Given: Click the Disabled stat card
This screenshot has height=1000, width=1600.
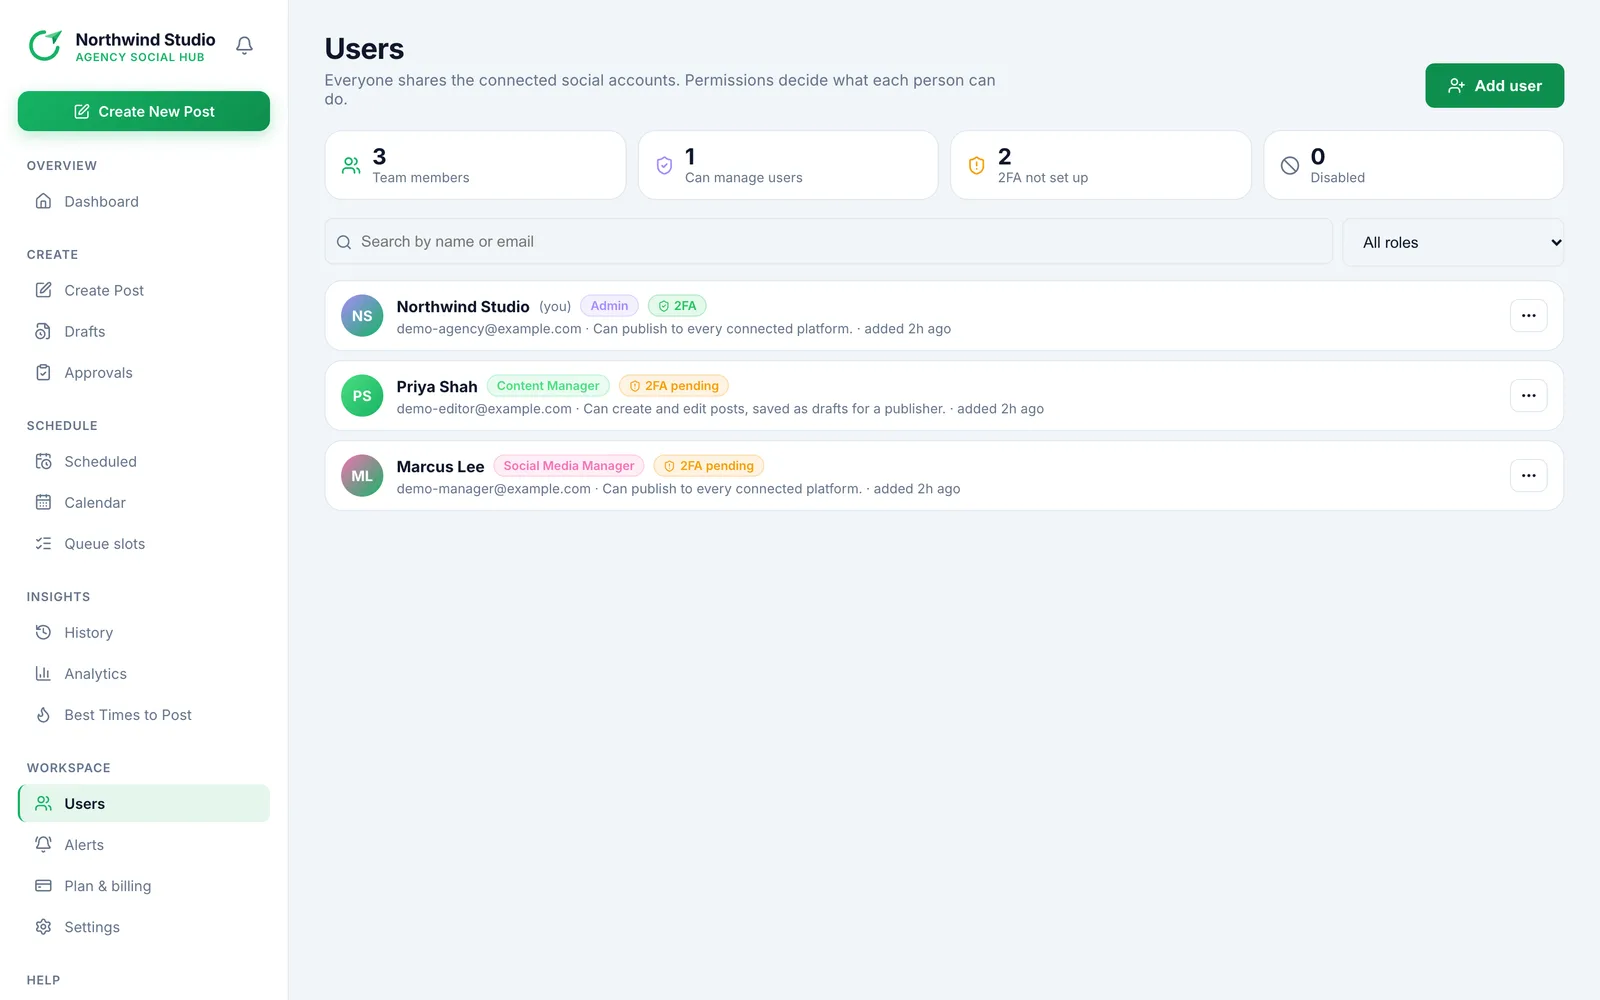Looking at the screenshot, I should (1413, 165).
